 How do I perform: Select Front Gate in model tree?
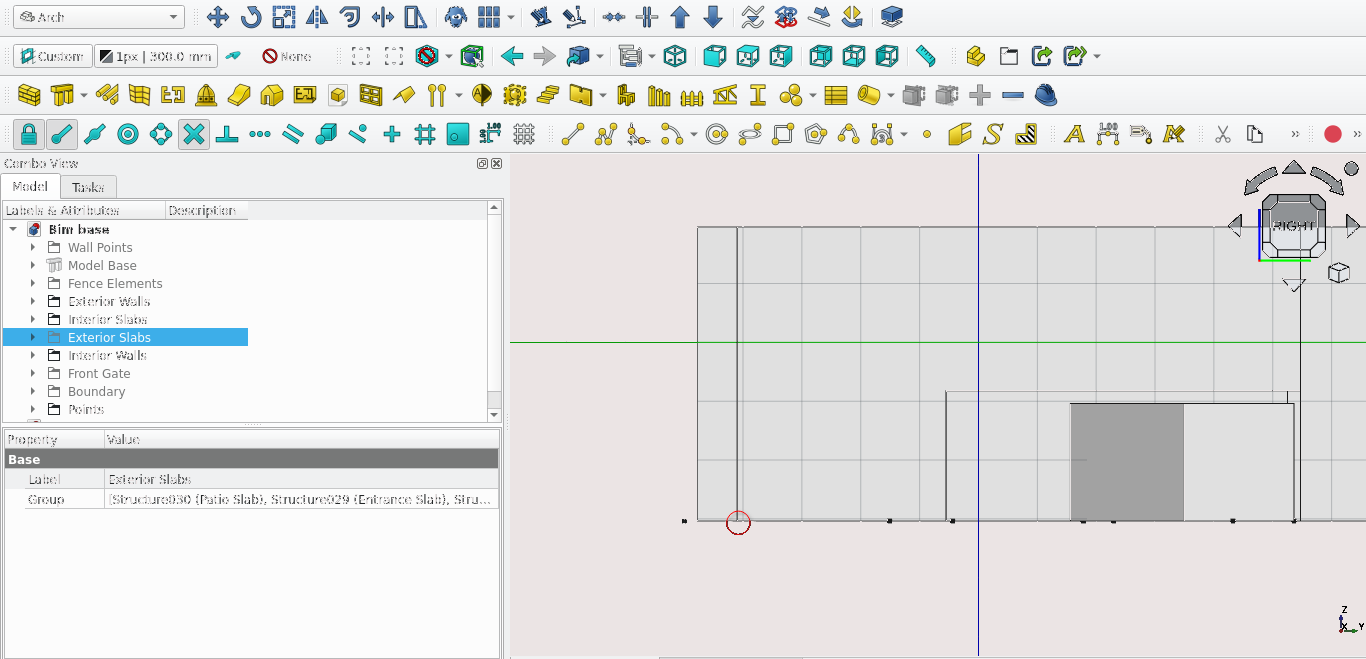point(99,374)
